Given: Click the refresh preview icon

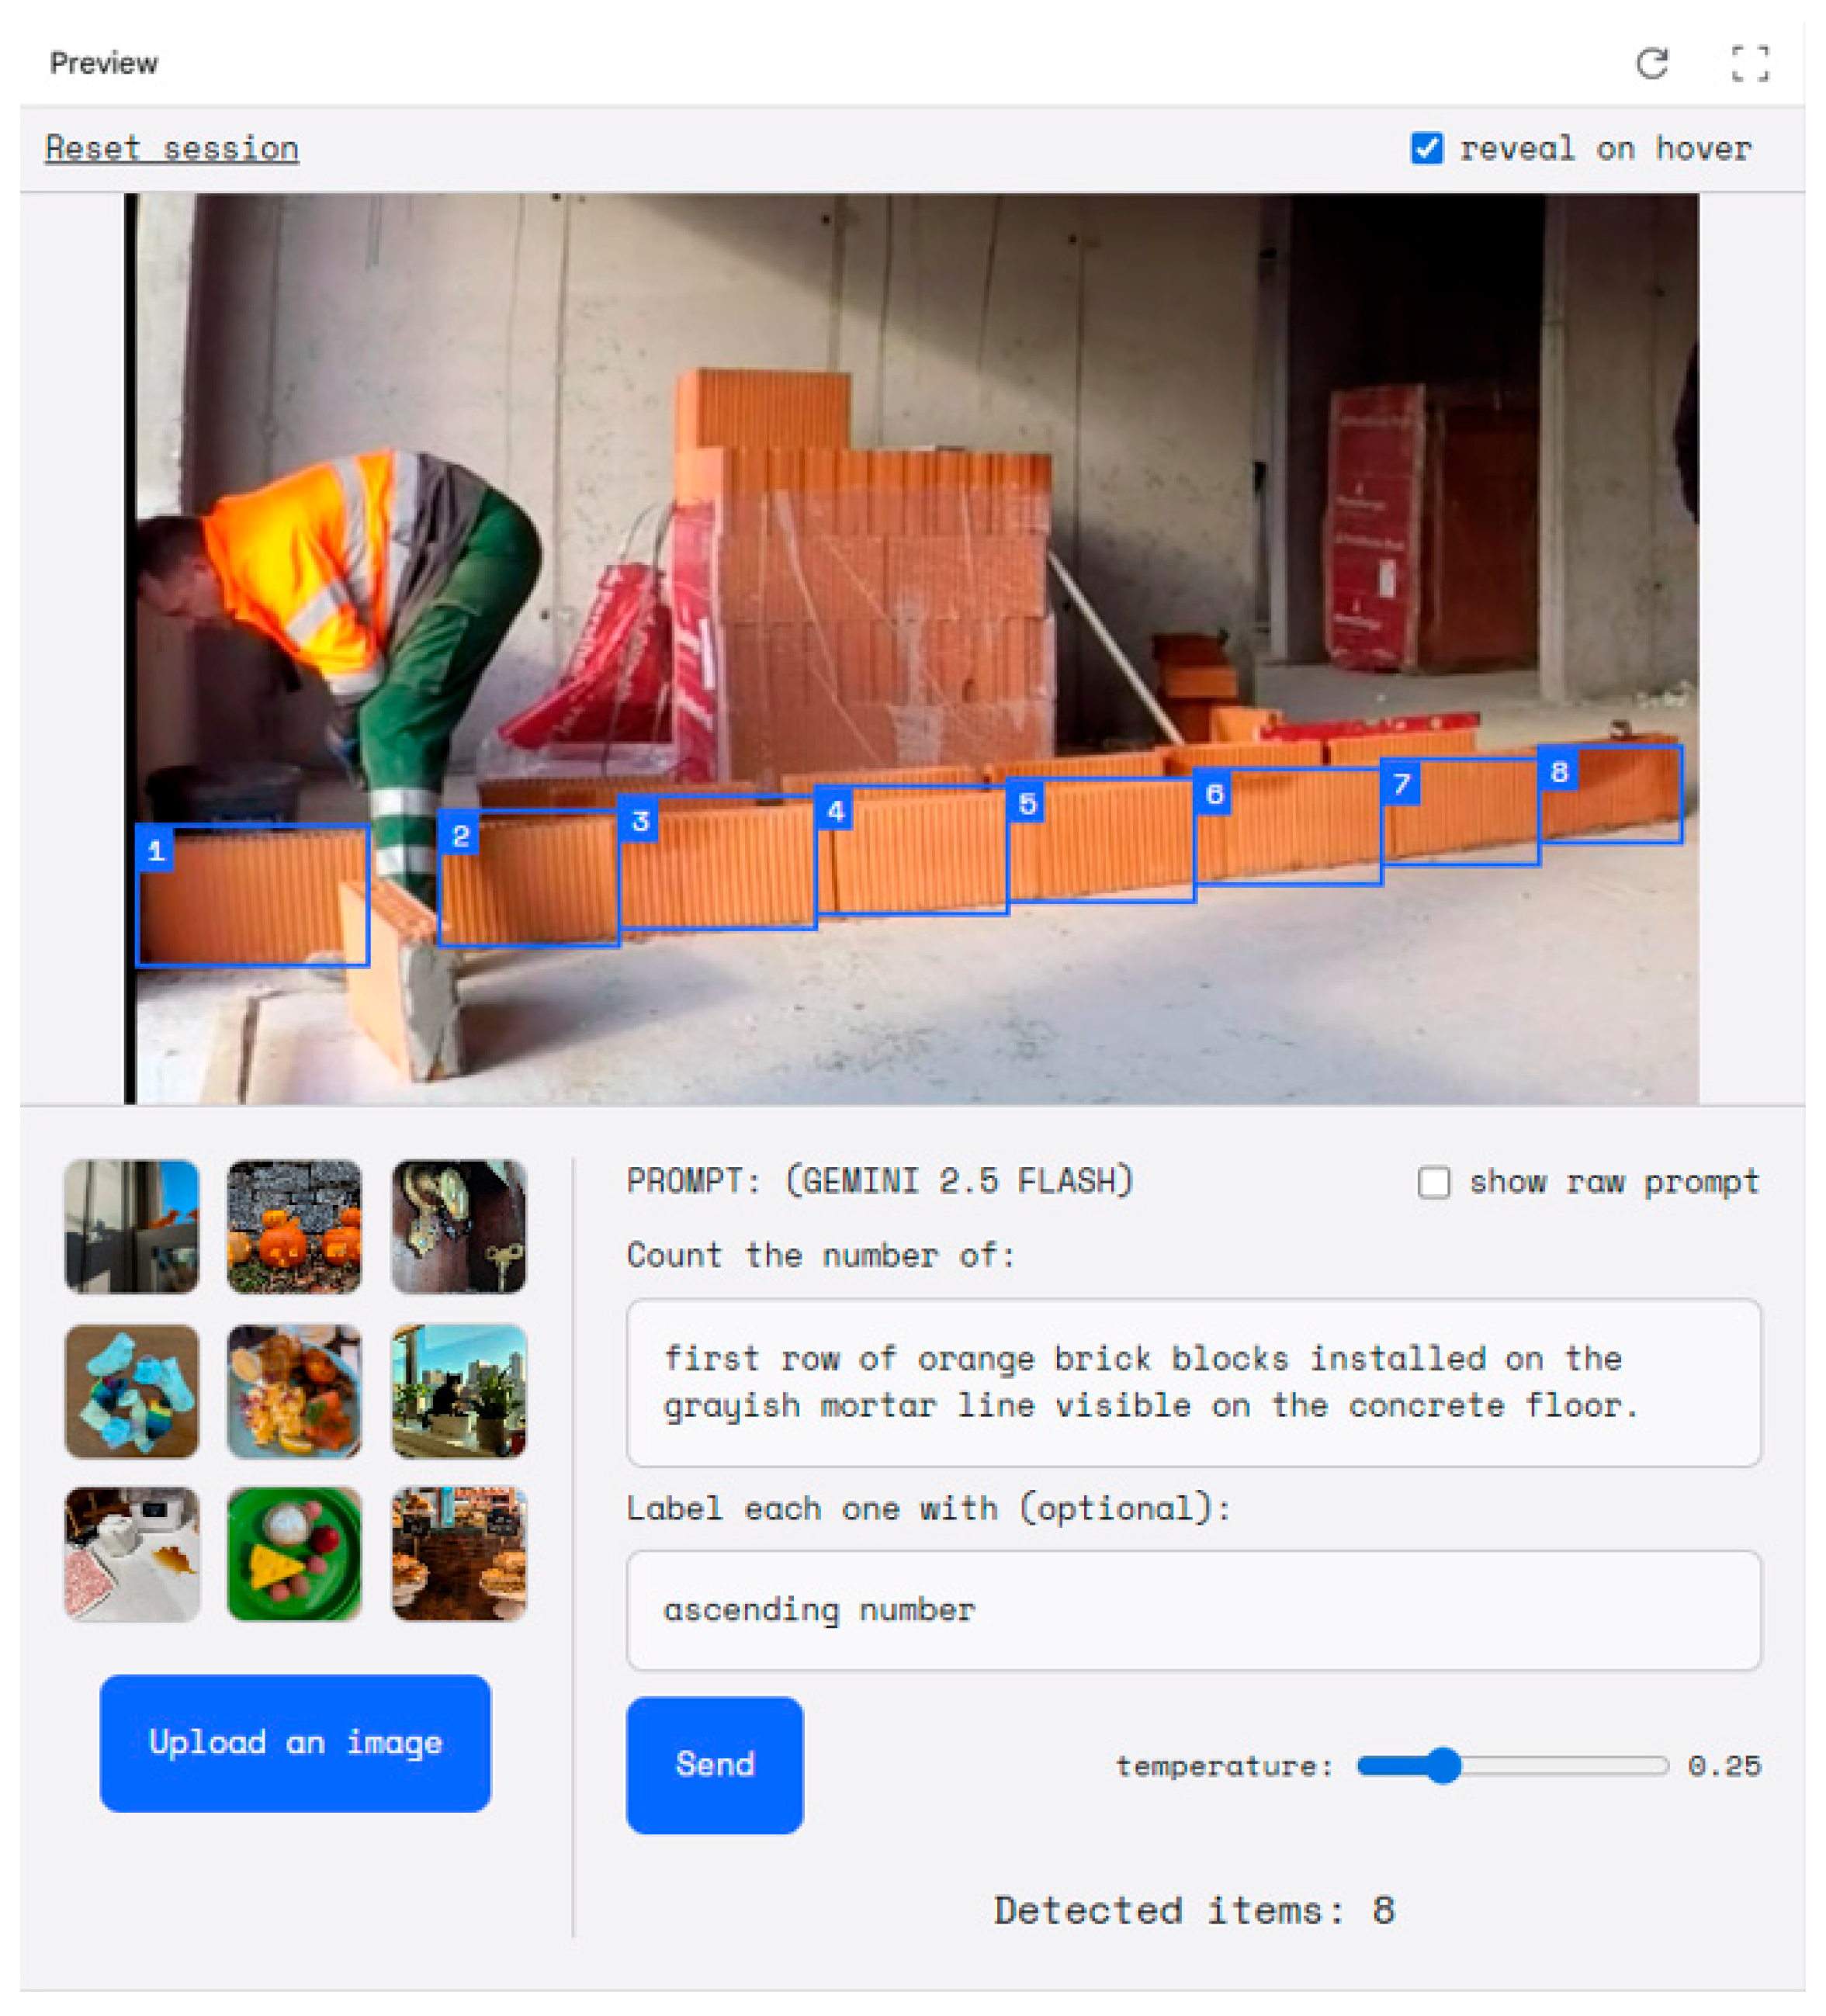Looking at the screenshot, I should point(1651,63).
